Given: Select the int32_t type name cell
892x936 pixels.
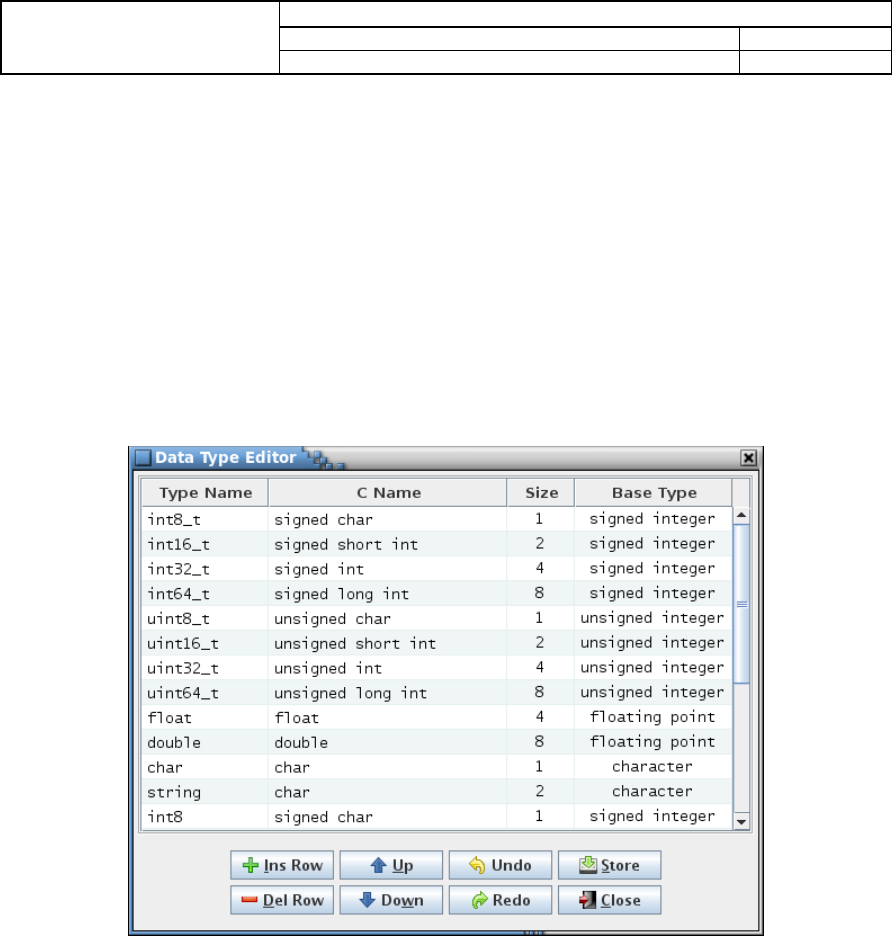Looking at the screenshot, I should click(x=205, y=569).
